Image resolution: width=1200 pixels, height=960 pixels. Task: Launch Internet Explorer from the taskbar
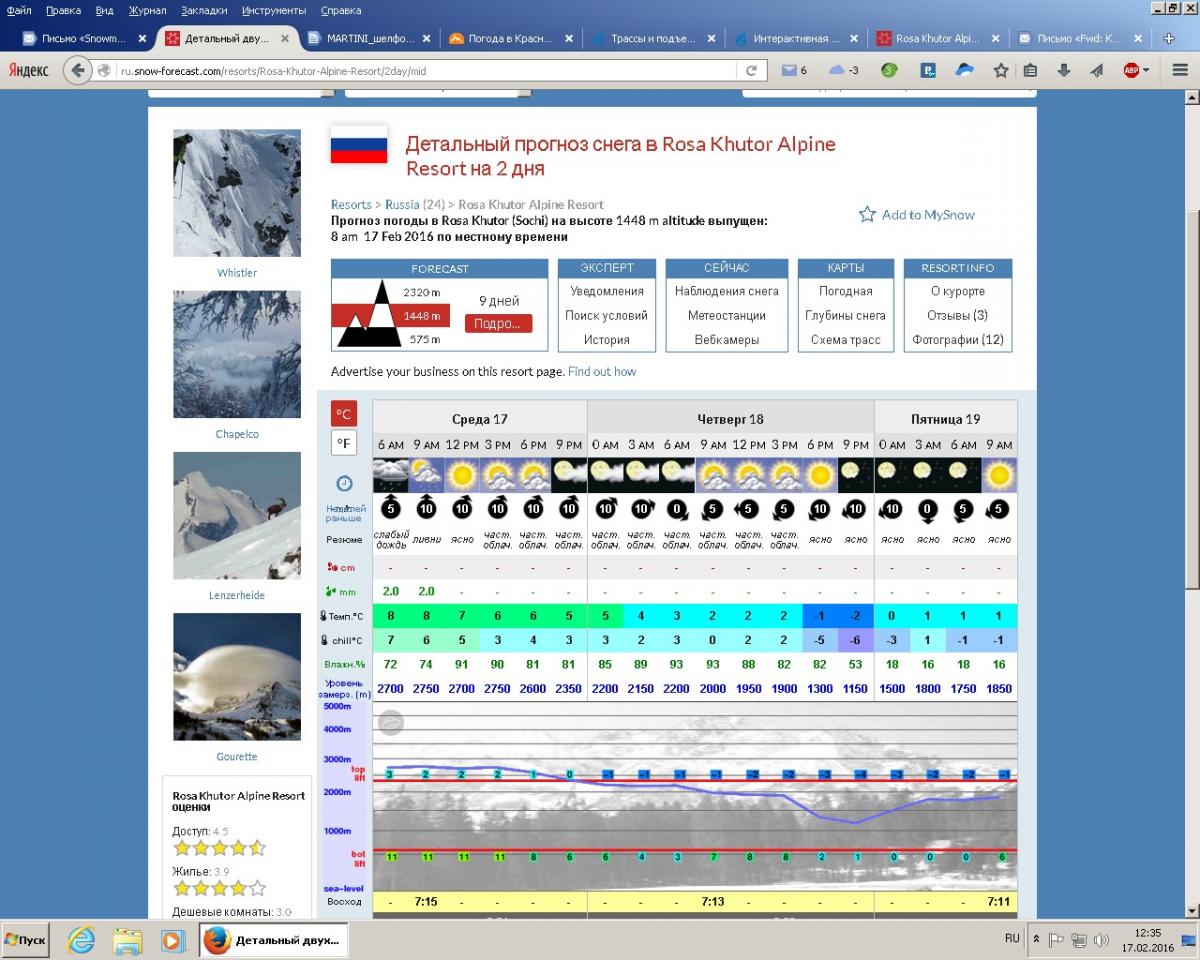pos(81,940)
